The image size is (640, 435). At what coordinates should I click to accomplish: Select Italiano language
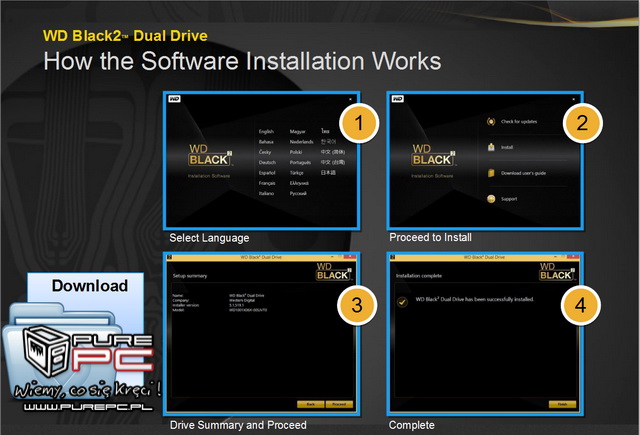(x=266, y=193)
